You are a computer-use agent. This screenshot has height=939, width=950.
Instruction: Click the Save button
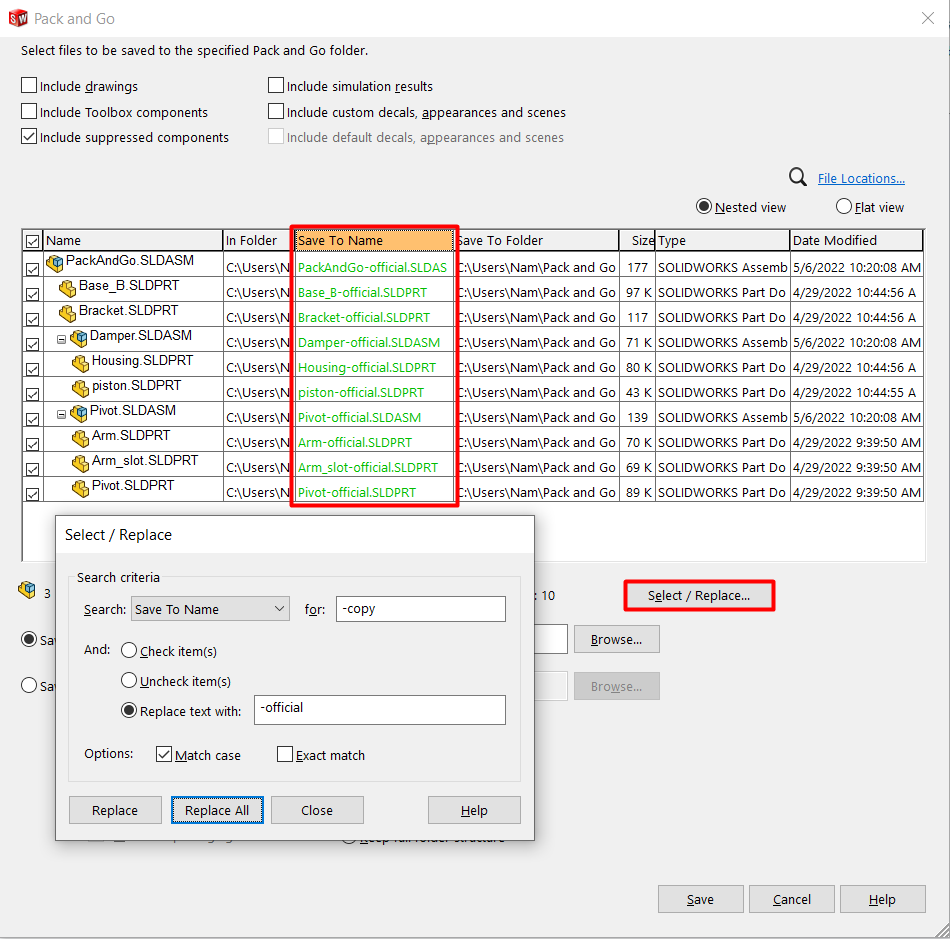point(700,900)
